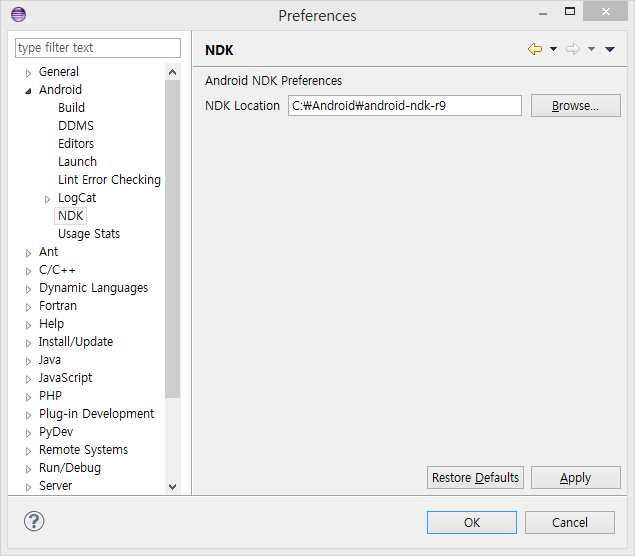Select the JavaScript category label

coord(65,377)
